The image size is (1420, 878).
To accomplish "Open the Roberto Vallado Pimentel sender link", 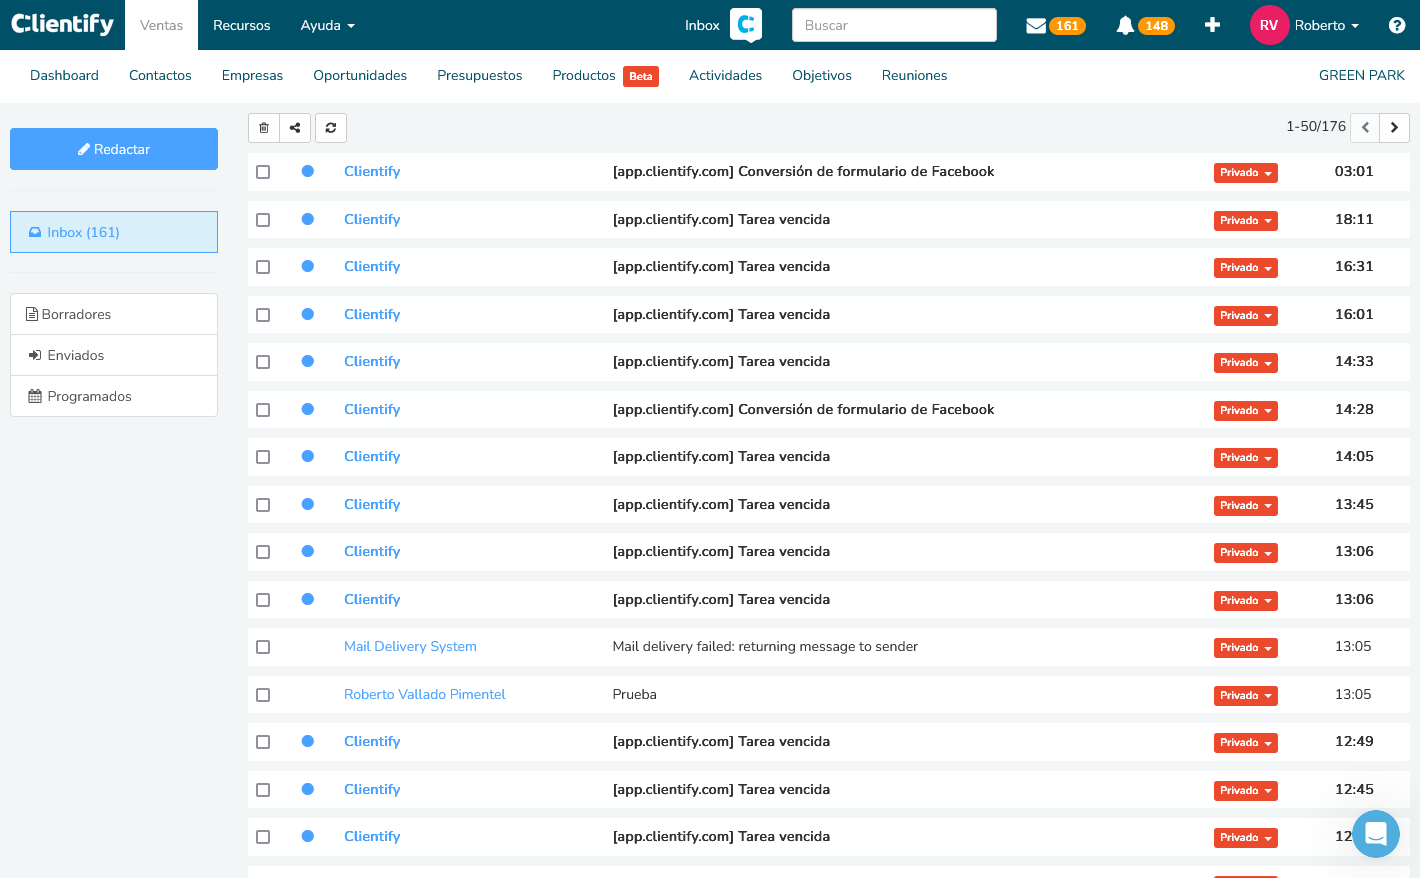I will click(x=424, y=694).
